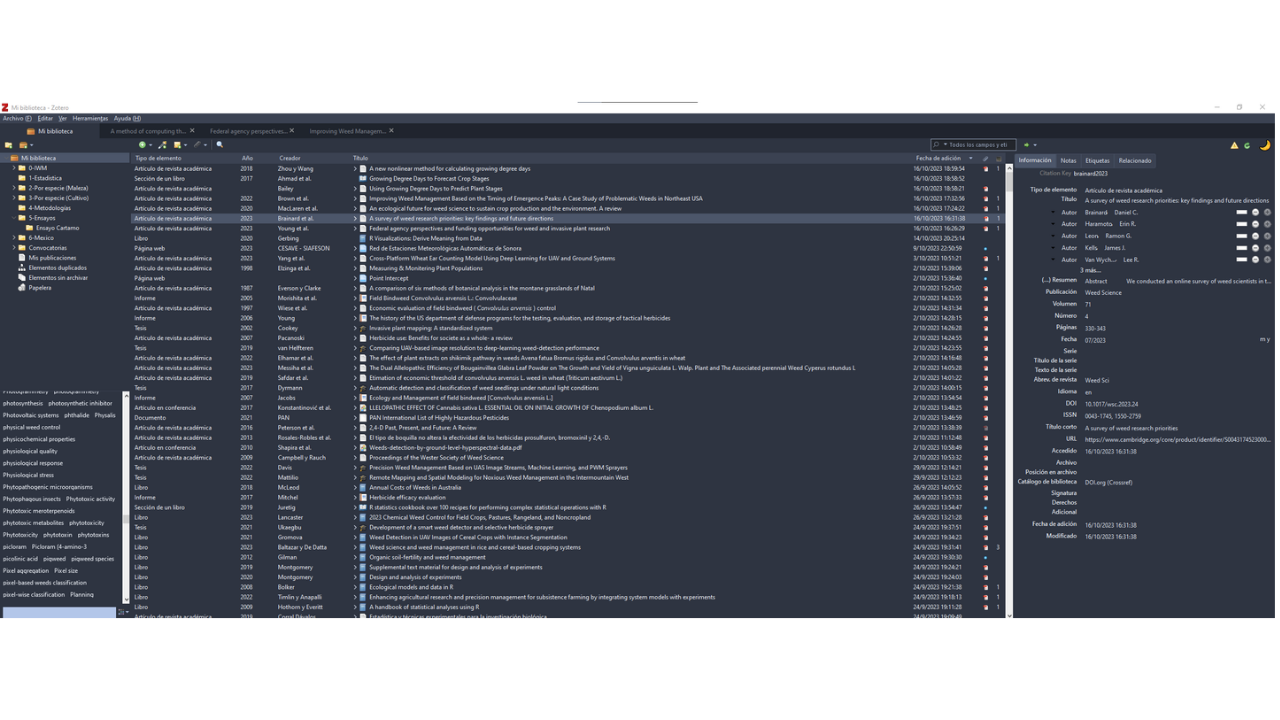1280x720 pixels.
Task: Toggle the dark mode moon icon
Action: (1264, 146)
